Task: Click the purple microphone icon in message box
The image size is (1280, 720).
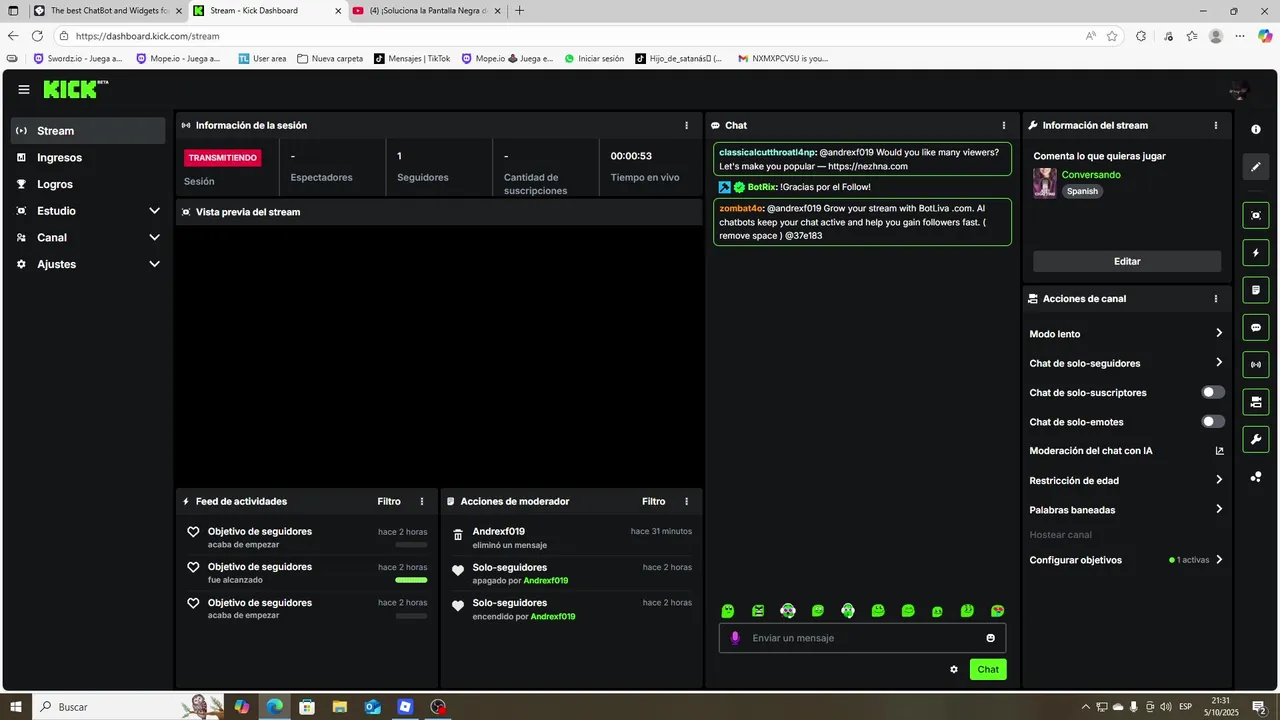Action: [735, 638]
